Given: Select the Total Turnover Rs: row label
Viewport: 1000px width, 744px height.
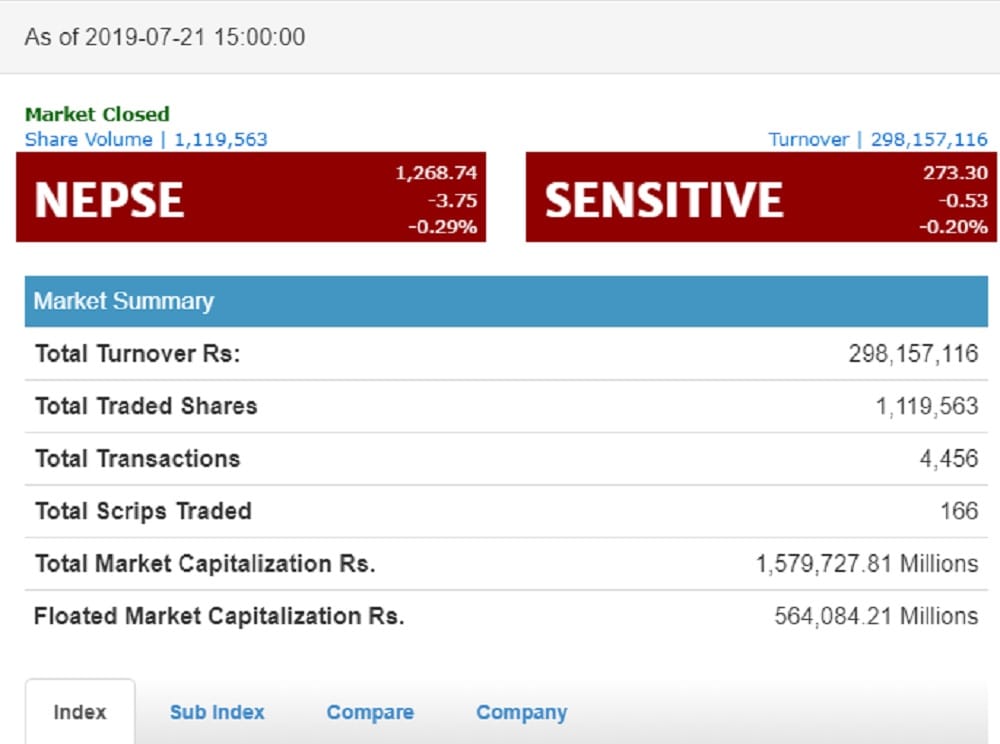Looking at the screenshot, I should click(138, 353).
